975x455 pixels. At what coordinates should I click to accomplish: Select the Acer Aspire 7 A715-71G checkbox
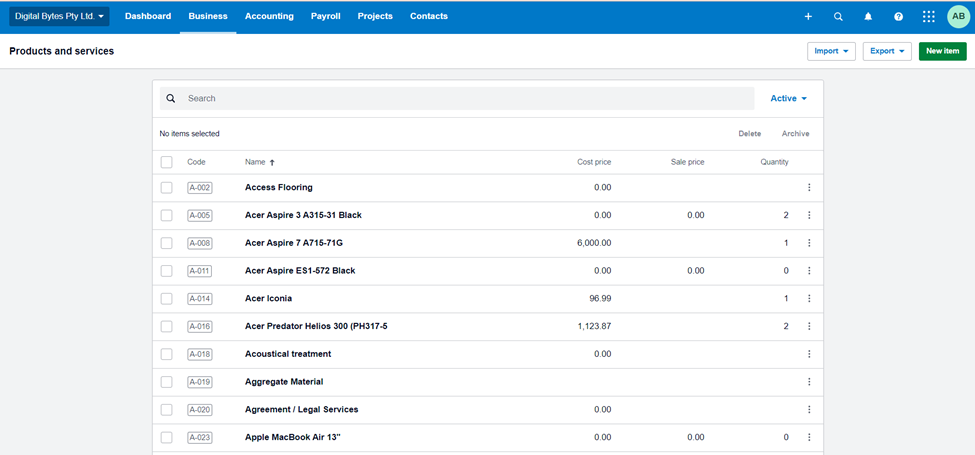[x=167, y=243]
